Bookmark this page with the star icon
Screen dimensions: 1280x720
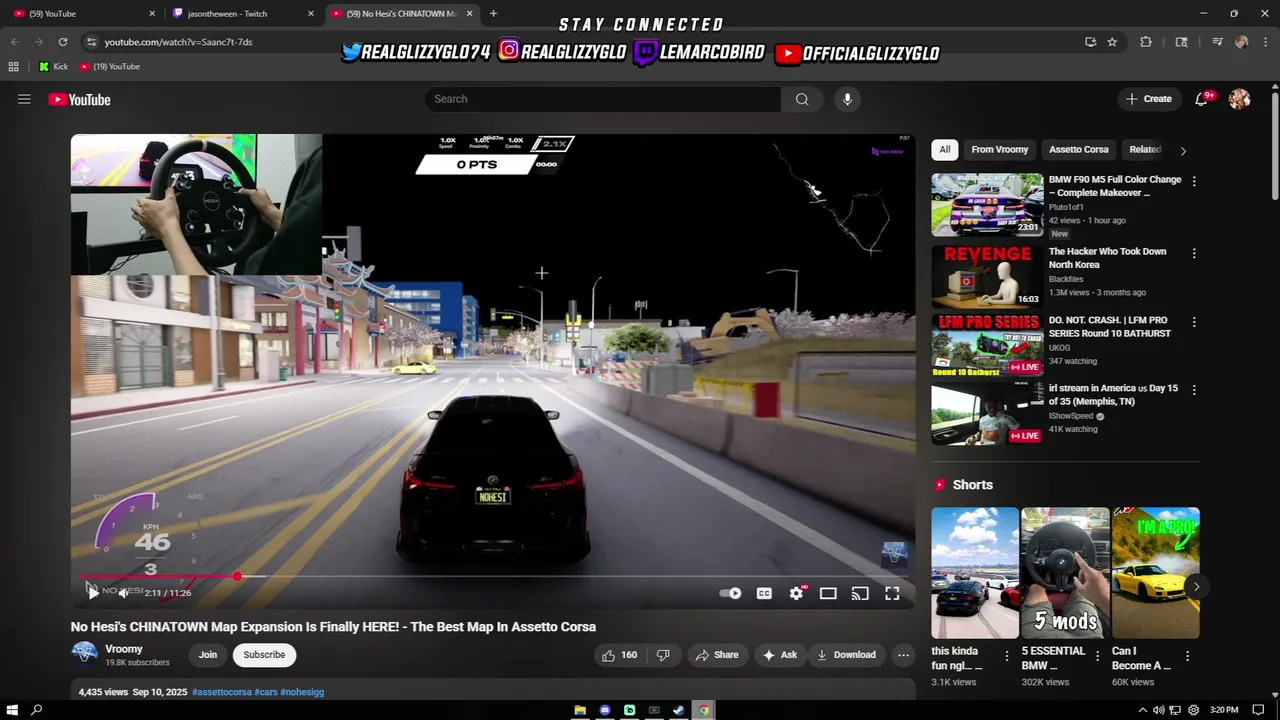pos(1112,42)
